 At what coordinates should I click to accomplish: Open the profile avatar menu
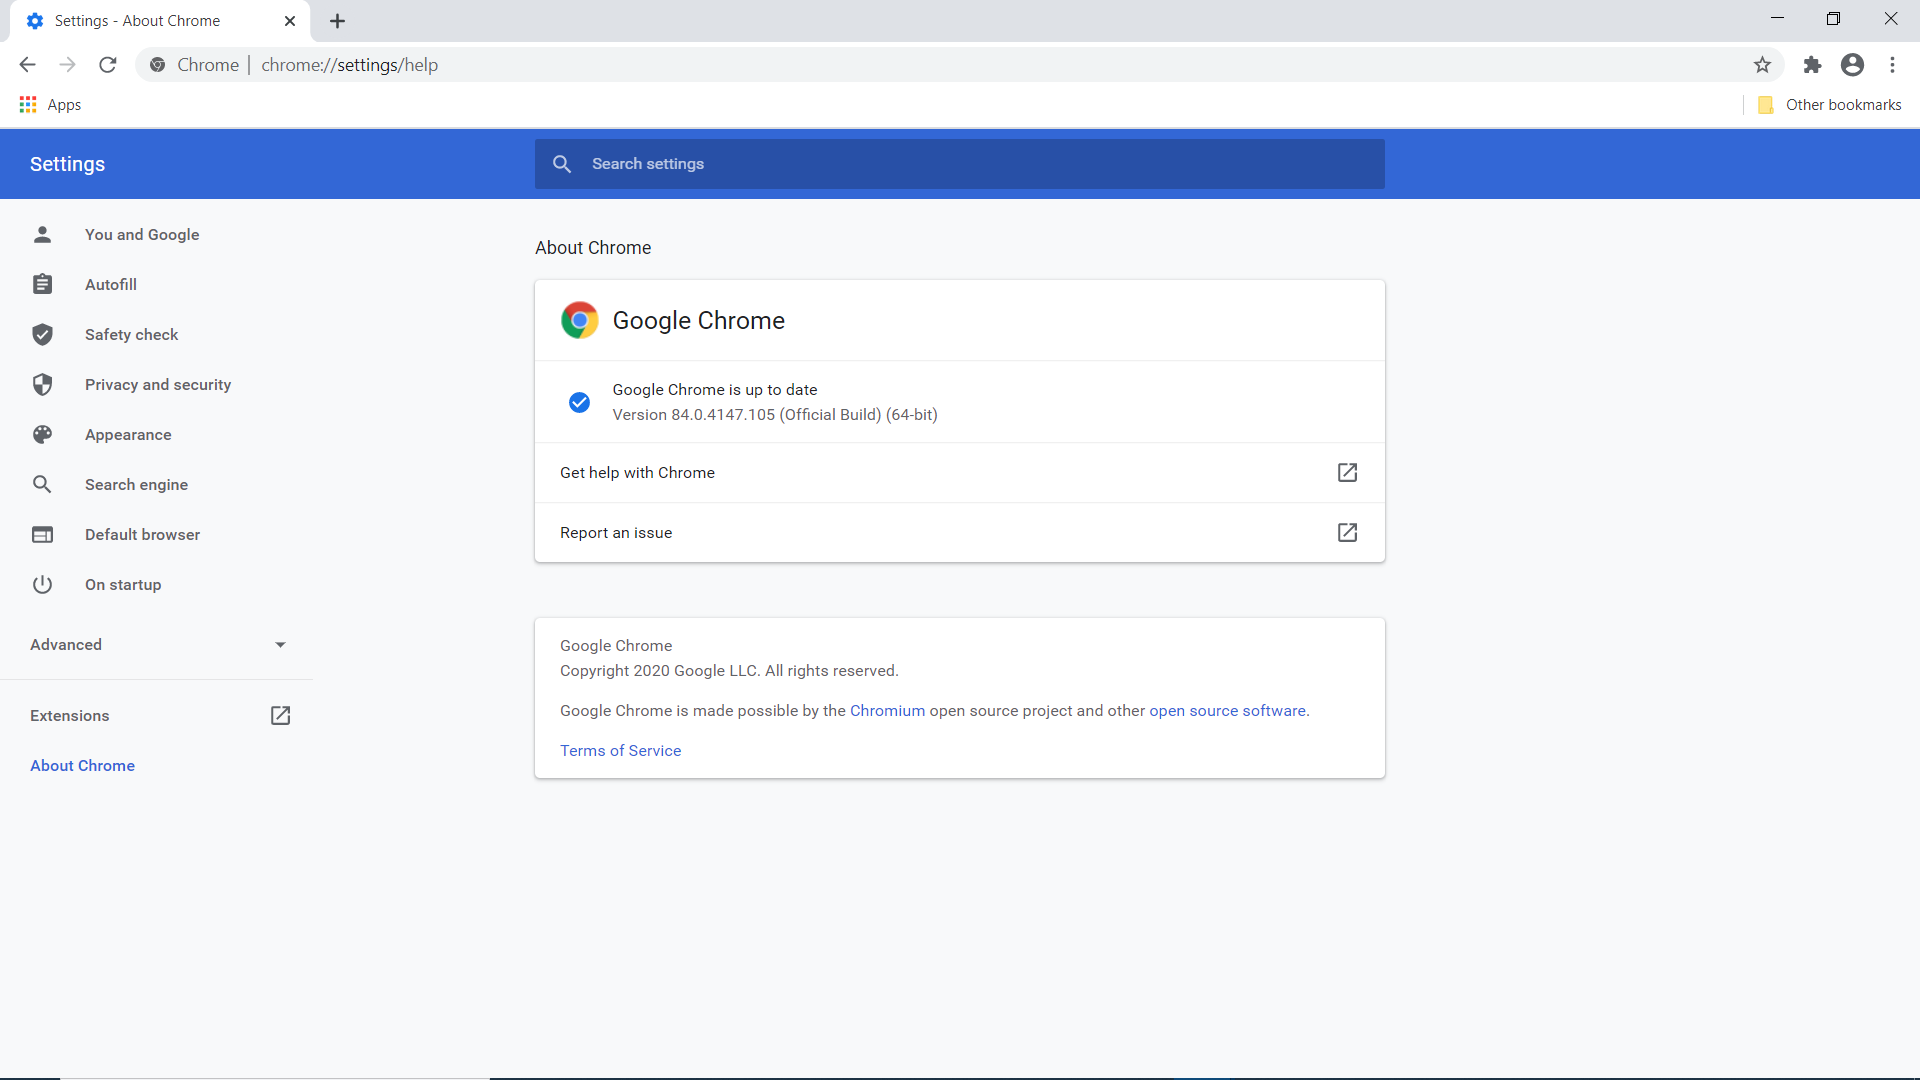(x=1852, y=65)
